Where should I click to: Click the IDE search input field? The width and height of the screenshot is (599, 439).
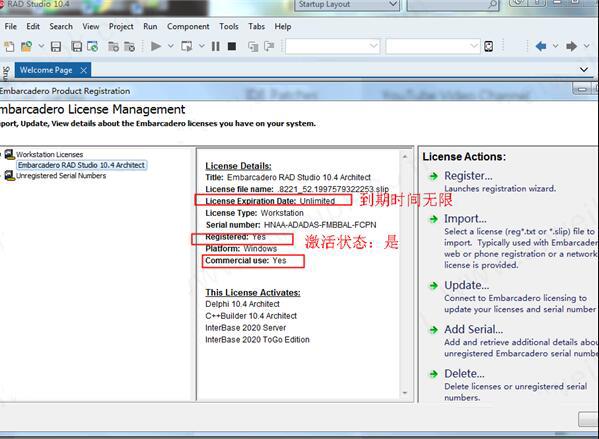click(447, 5)
